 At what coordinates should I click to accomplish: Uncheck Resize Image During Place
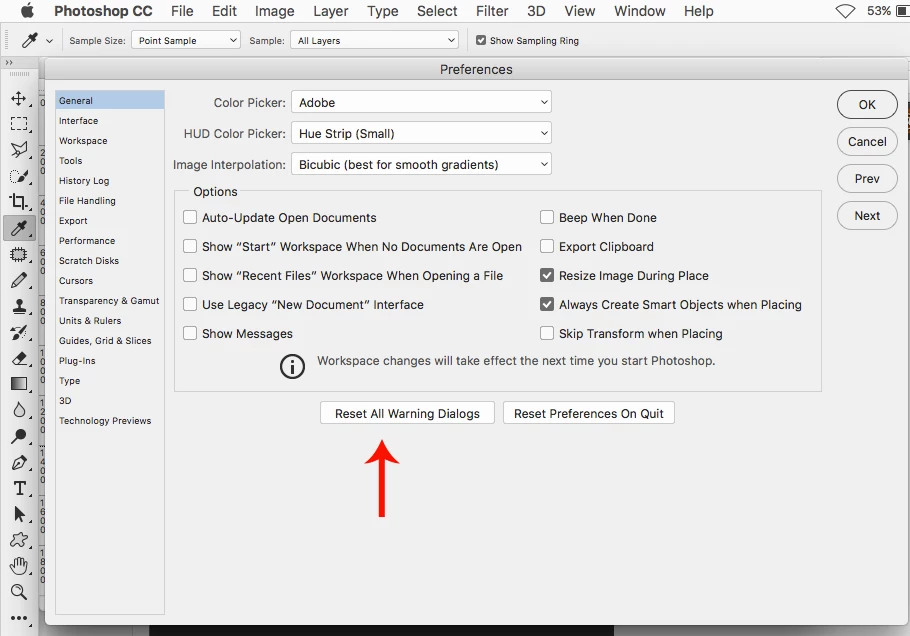(547, 275)
